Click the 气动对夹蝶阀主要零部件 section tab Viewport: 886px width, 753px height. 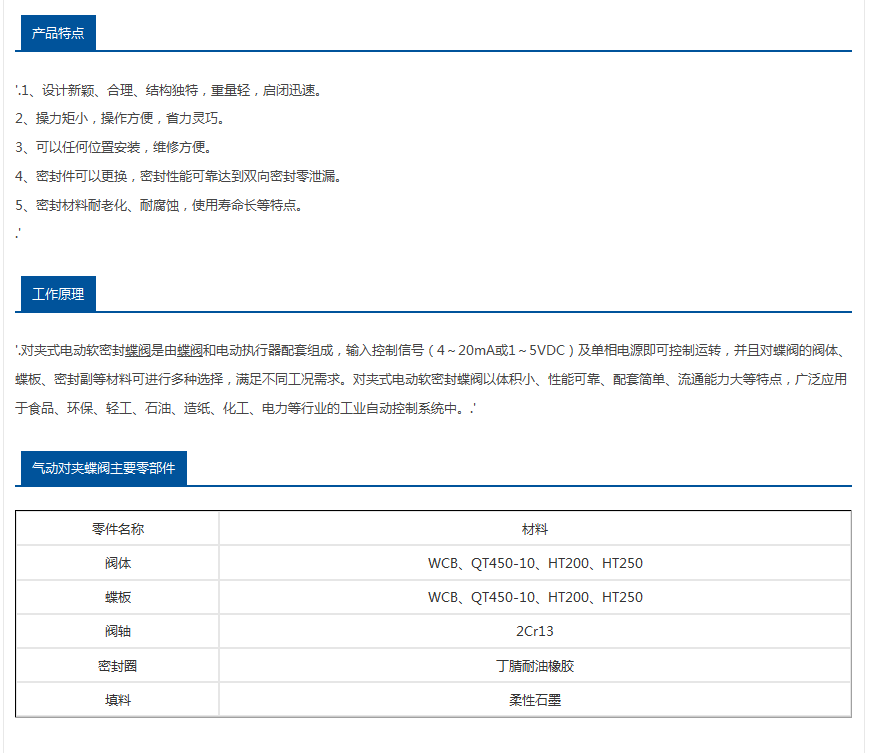(103, 468)
